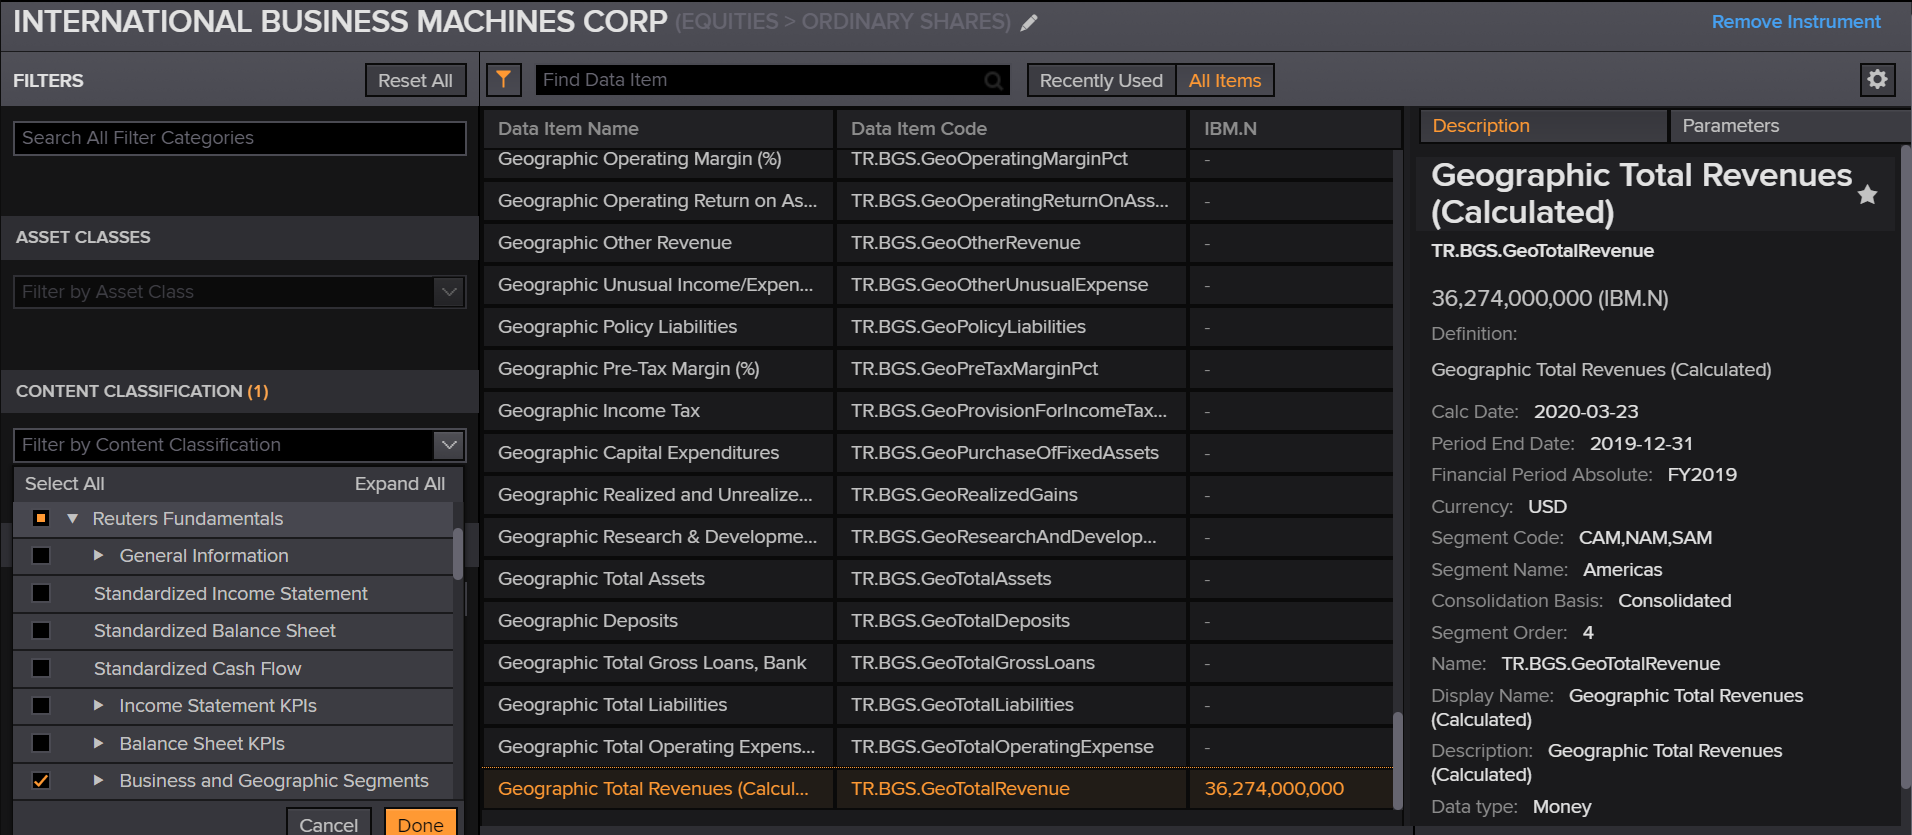Check Income Statement KPIs checkbox
The height and width of the screenshot is (835, 1912).
pyautogui.click(x=41, y=706)
